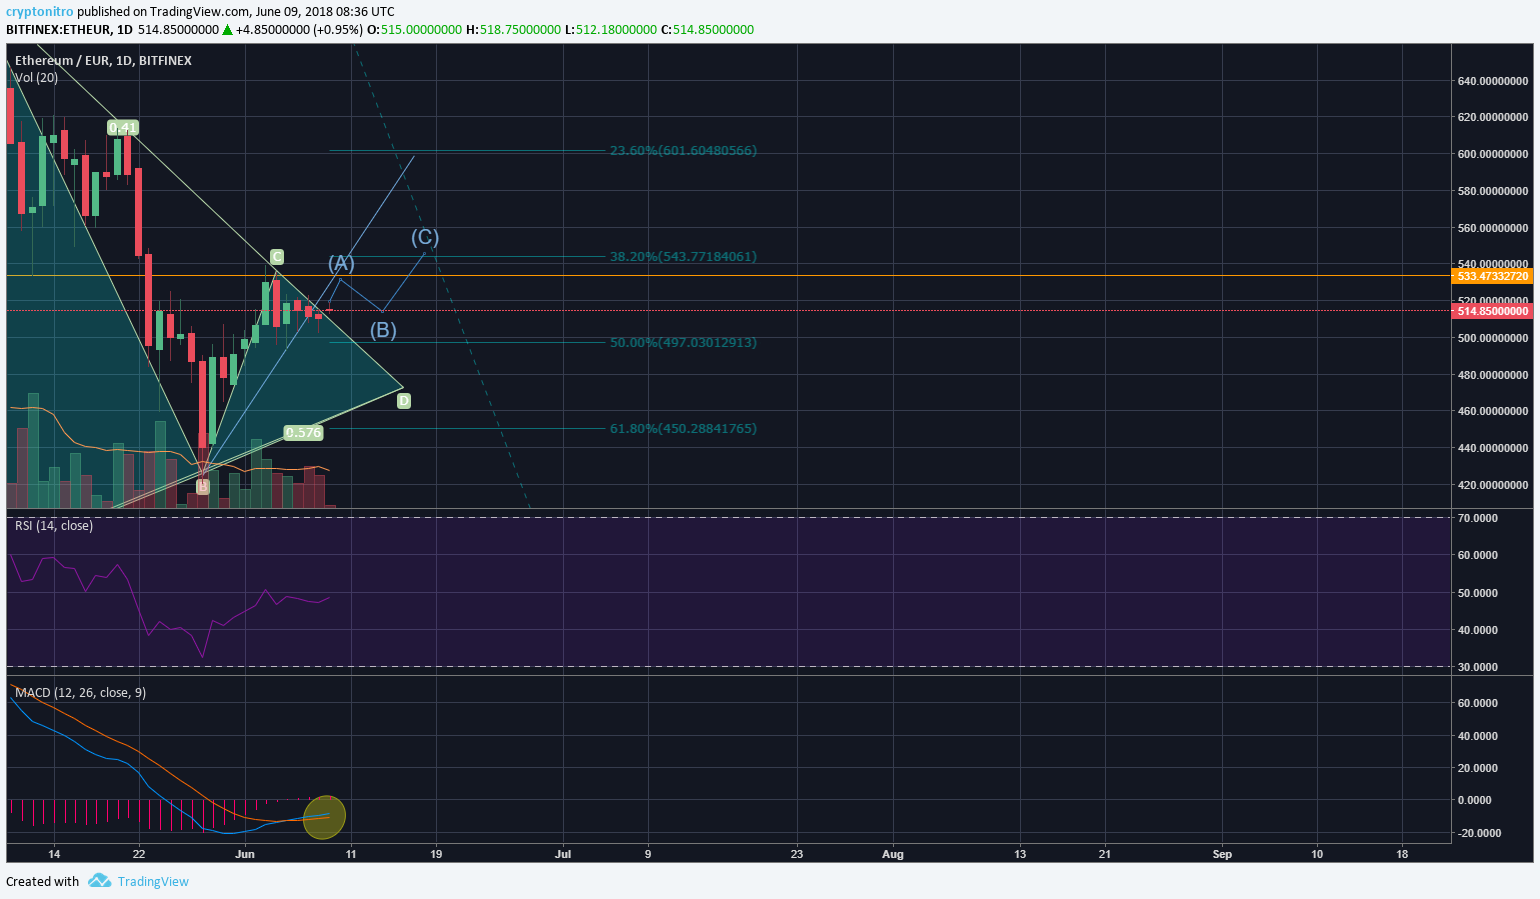This screenshot has height=899, width=1540.
Task: Click the 22 date label on the time axis
Action: (139, 854)
